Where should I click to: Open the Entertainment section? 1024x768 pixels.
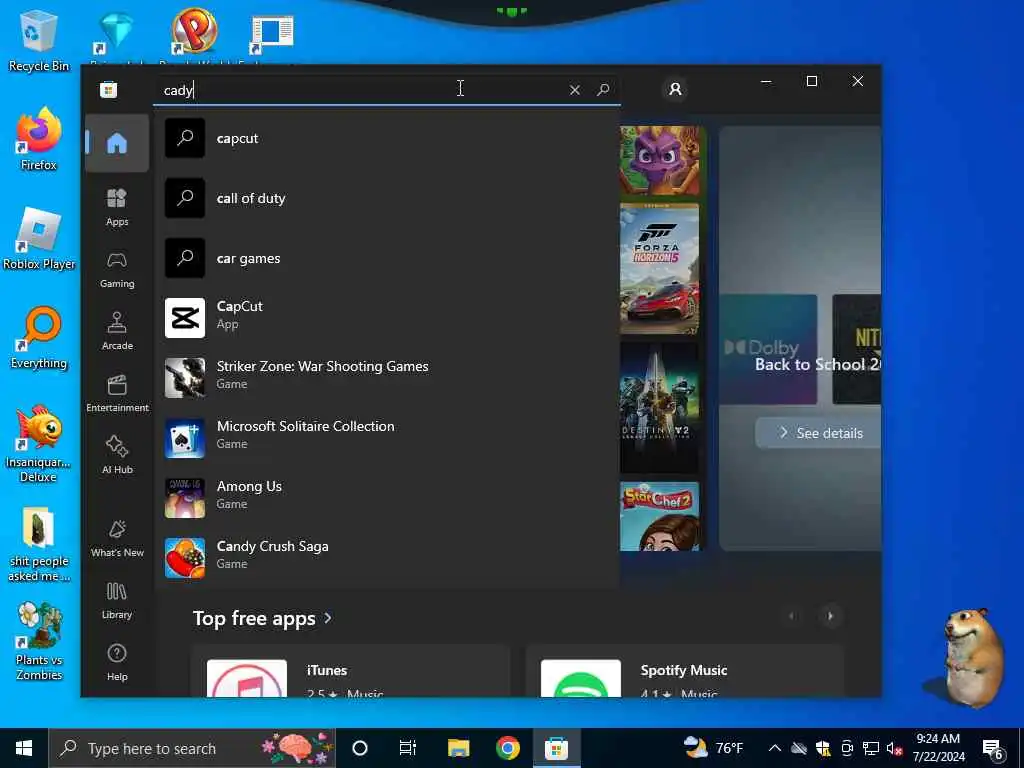click(117, 393)
